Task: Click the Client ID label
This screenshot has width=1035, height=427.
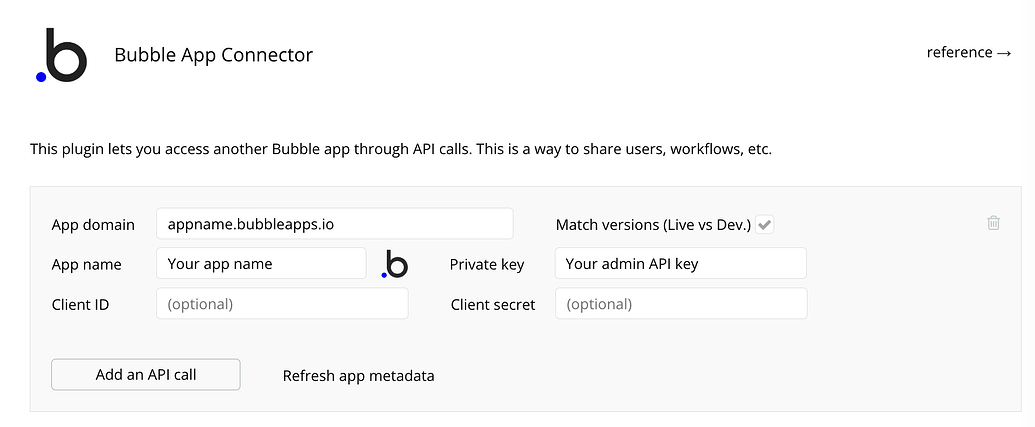Action: coord(81,304)
